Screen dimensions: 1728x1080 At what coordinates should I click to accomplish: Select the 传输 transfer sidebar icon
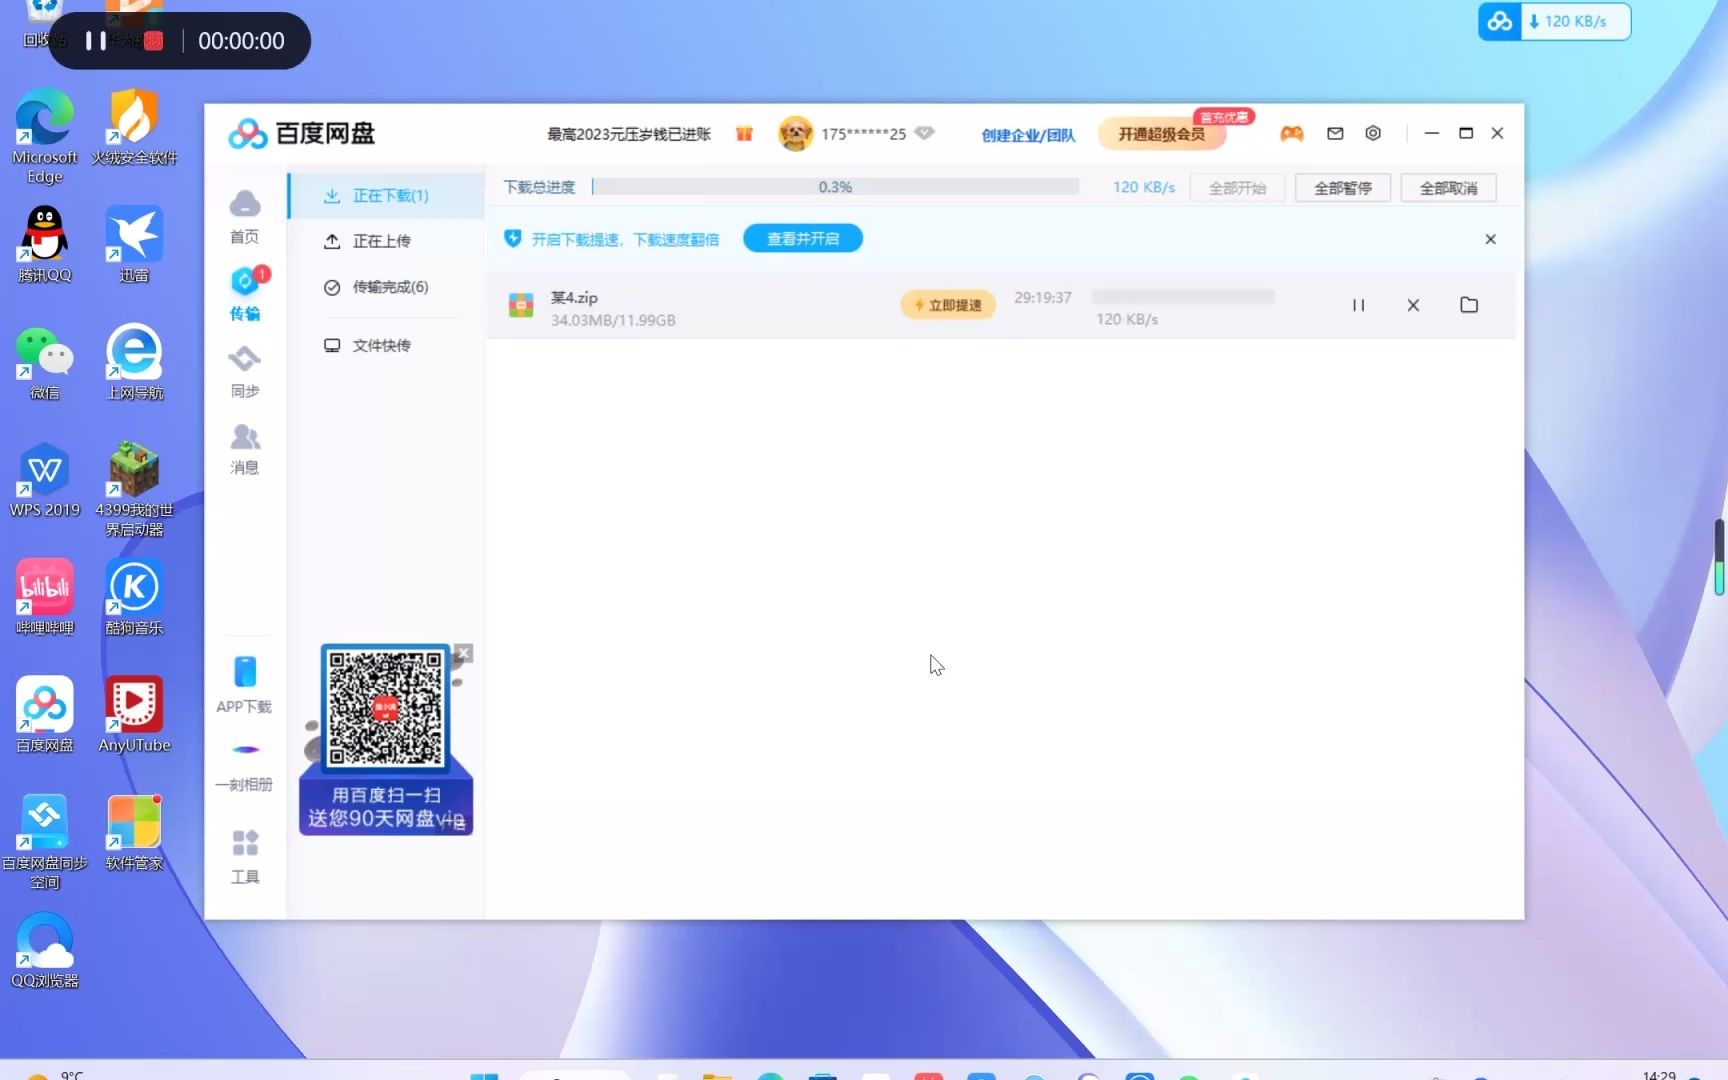(x=246, y=293)
